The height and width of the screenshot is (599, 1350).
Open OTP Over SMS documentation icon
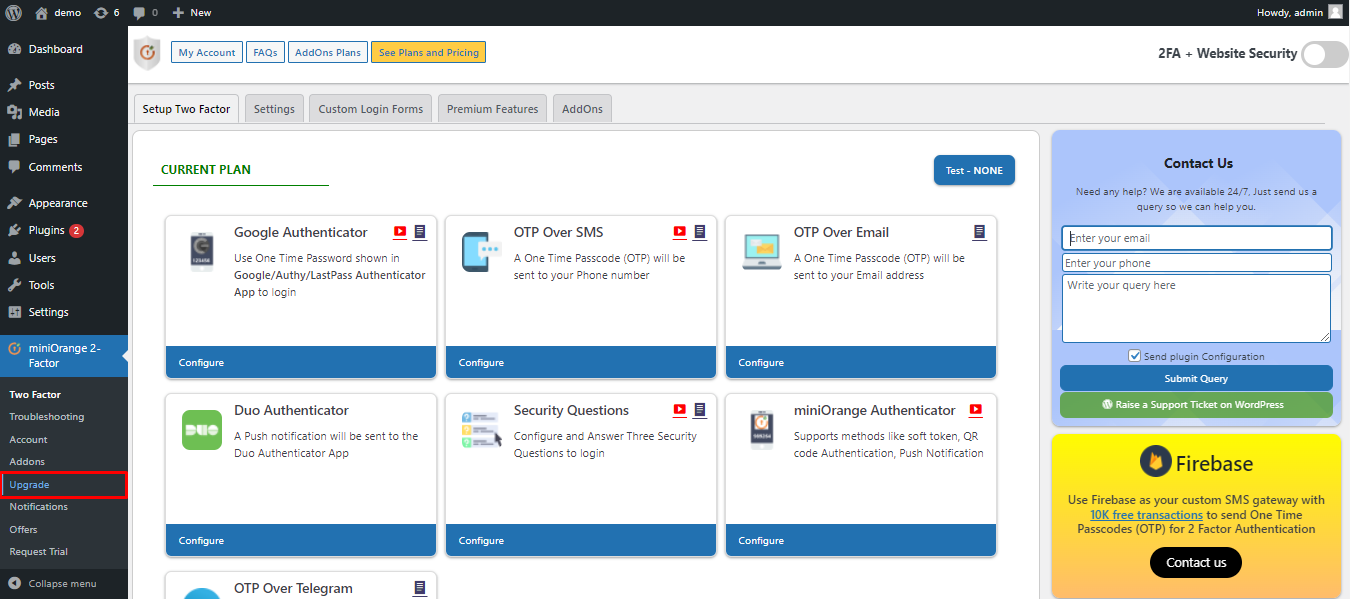(x=700, y=232)
